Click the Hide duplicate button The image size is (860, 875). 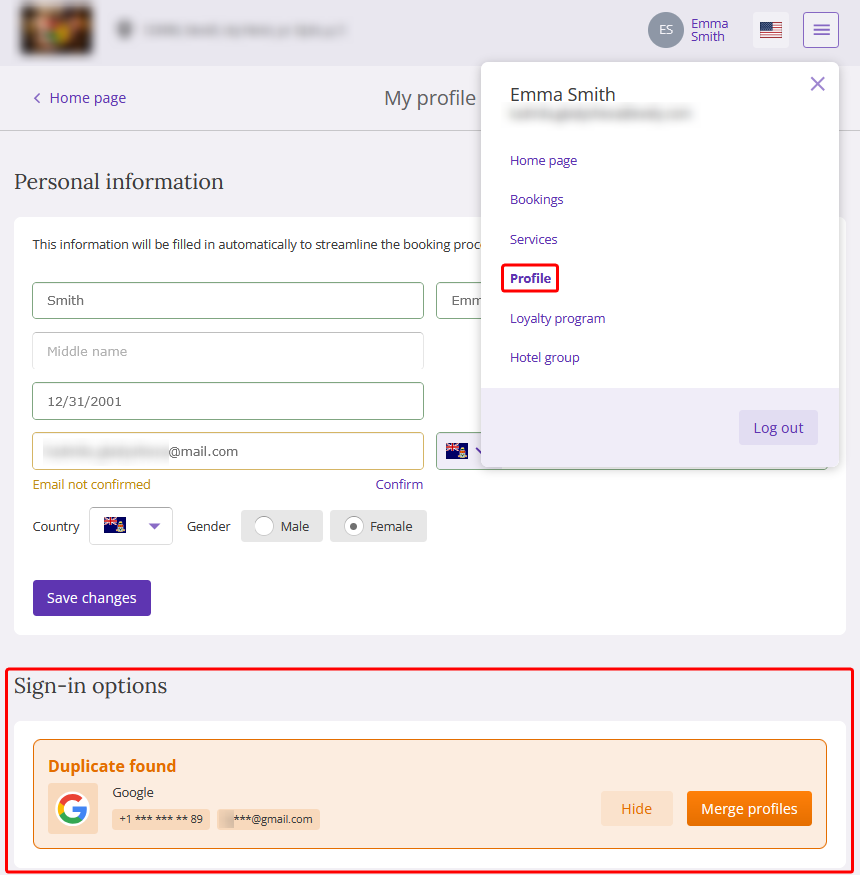click(636, 808)
